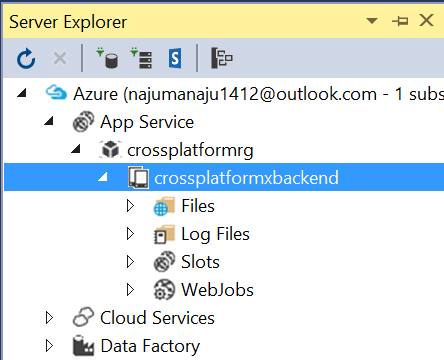Click the App Service globe icon
The width and height of the screenshot is (444, 360).
click(x=83, y=121)
